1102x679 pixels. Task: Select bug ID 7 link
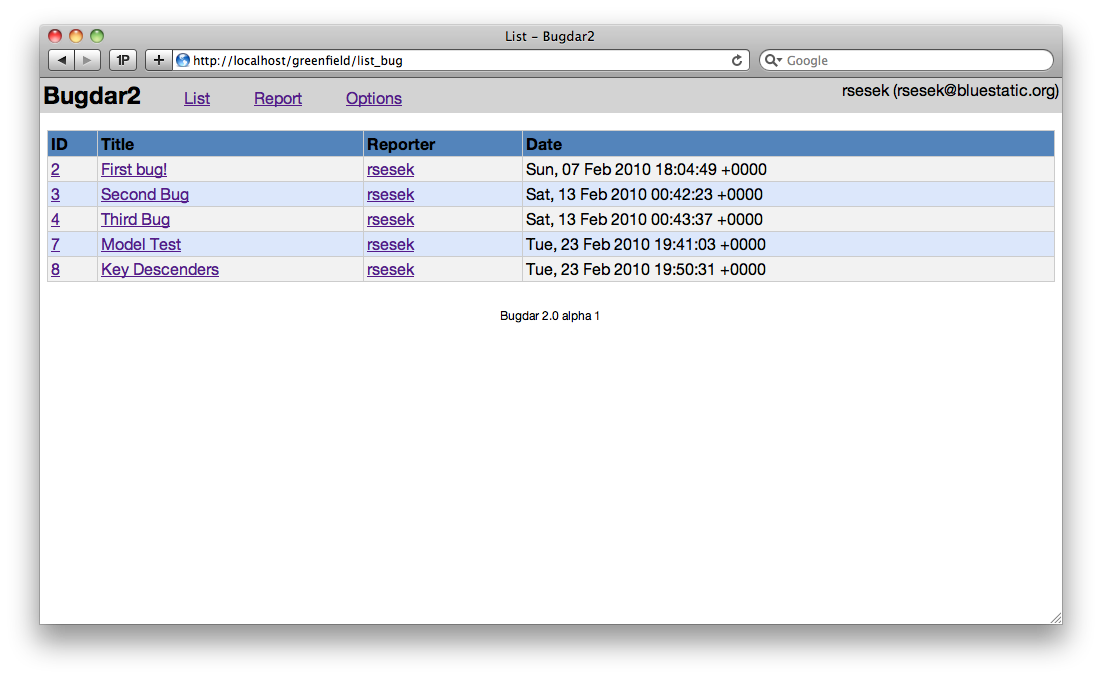pos(56,244)
